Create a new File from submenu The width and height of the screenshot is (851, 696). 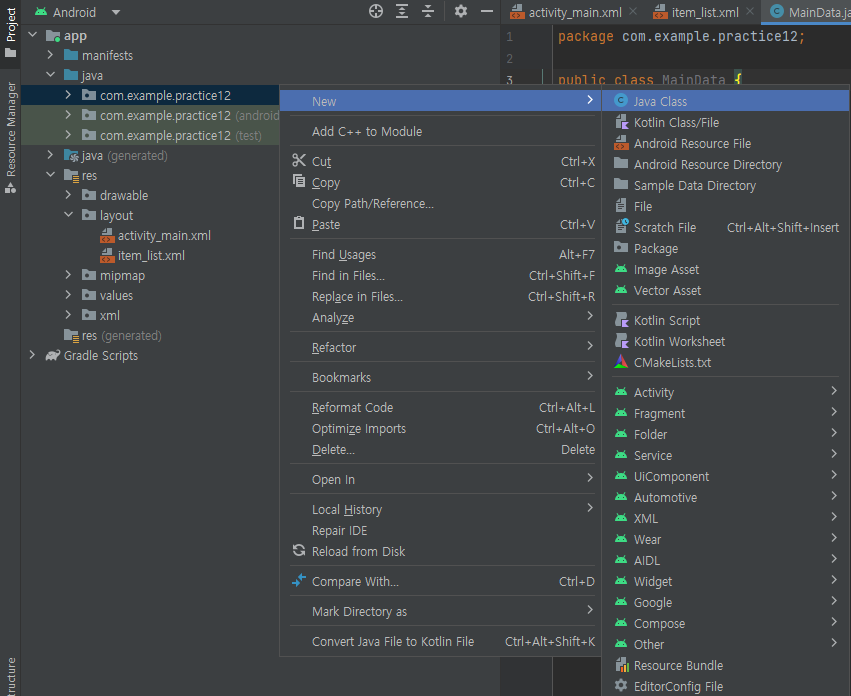coord(726,206)
